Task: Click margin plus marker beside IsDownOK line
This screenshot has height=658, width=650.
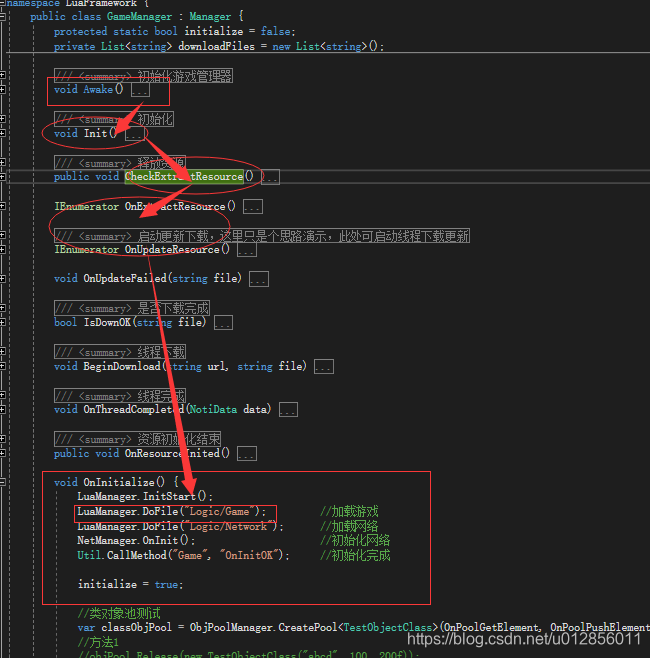Action: 3,323
